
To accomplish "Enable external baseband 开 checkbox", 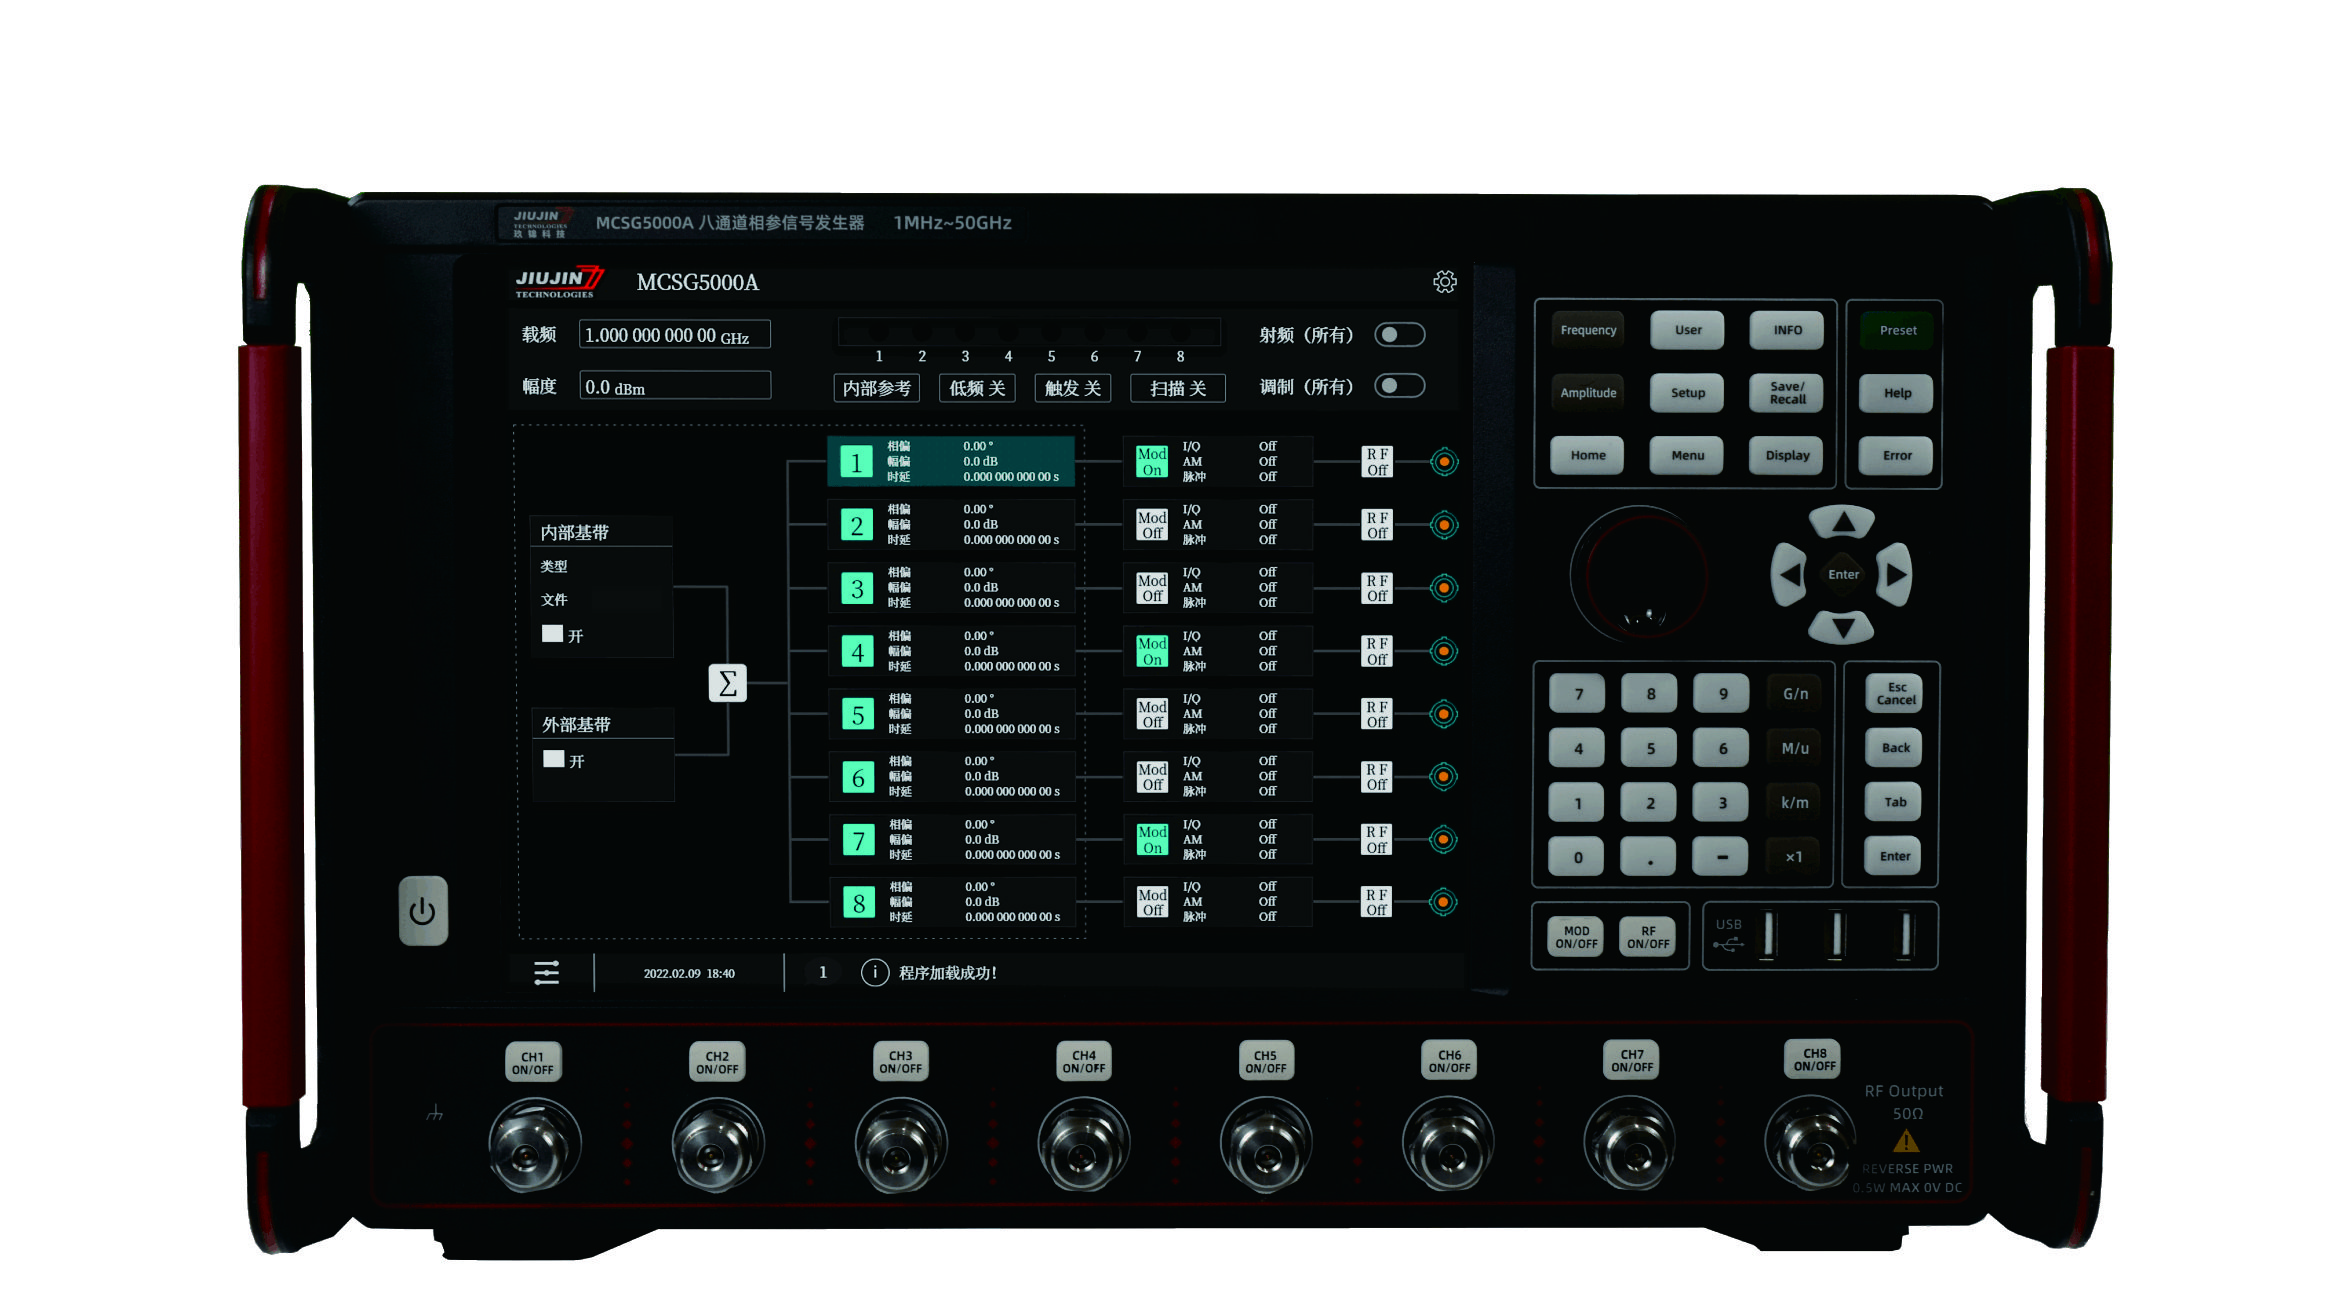I will pos(553,759).
